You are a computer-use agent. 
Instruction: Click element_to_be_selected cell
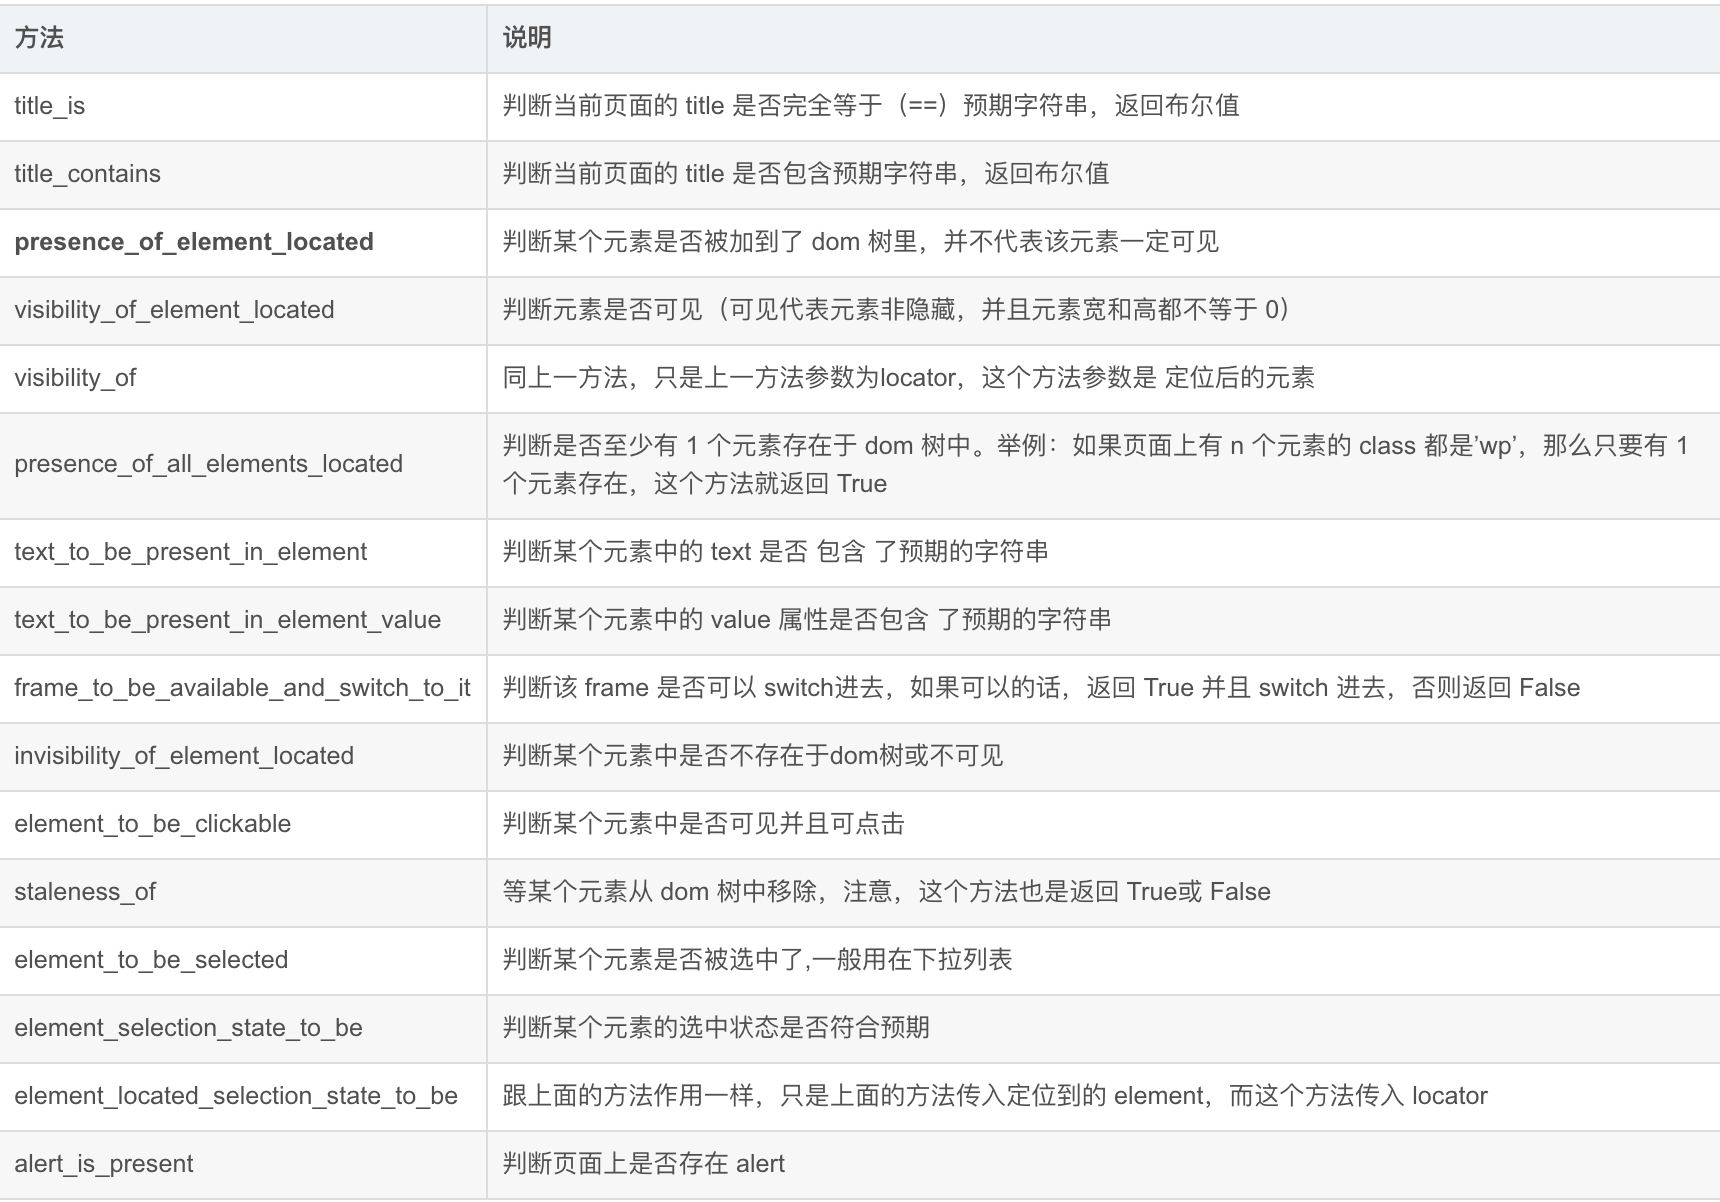click(243, 960)
